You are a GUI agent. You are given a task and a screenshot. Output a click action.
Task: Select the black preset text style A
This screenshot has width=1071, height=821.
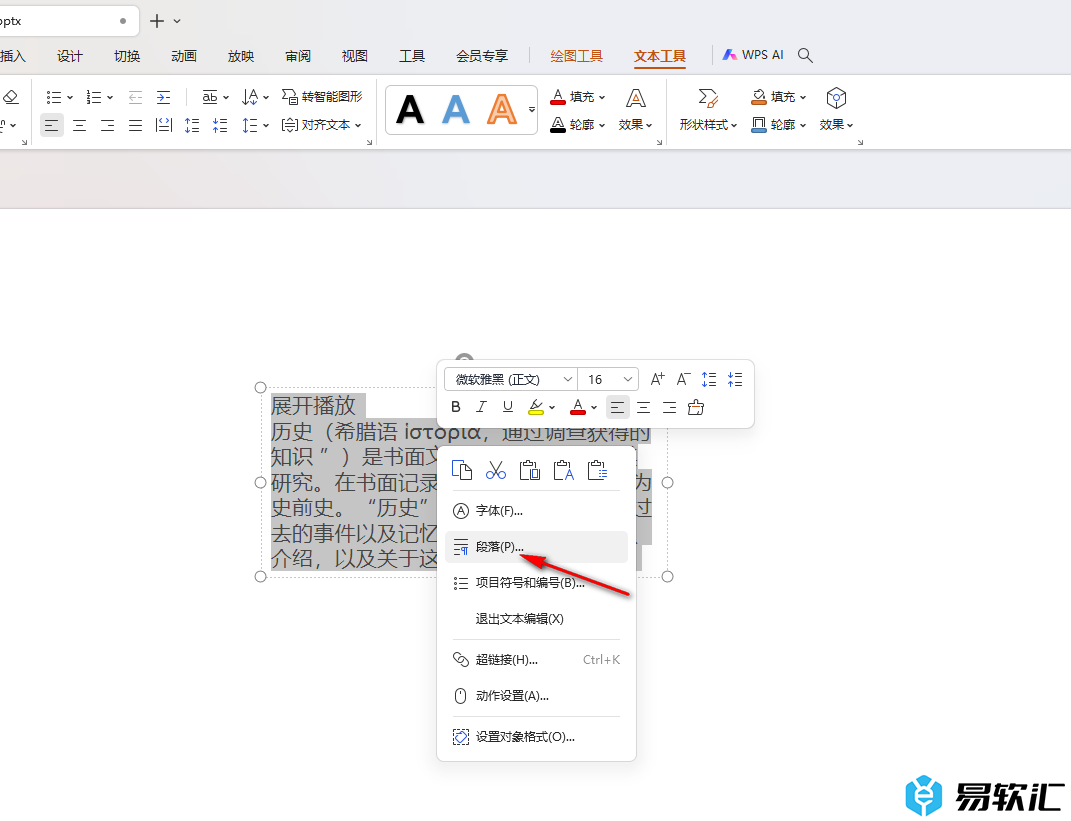[410, 109]
